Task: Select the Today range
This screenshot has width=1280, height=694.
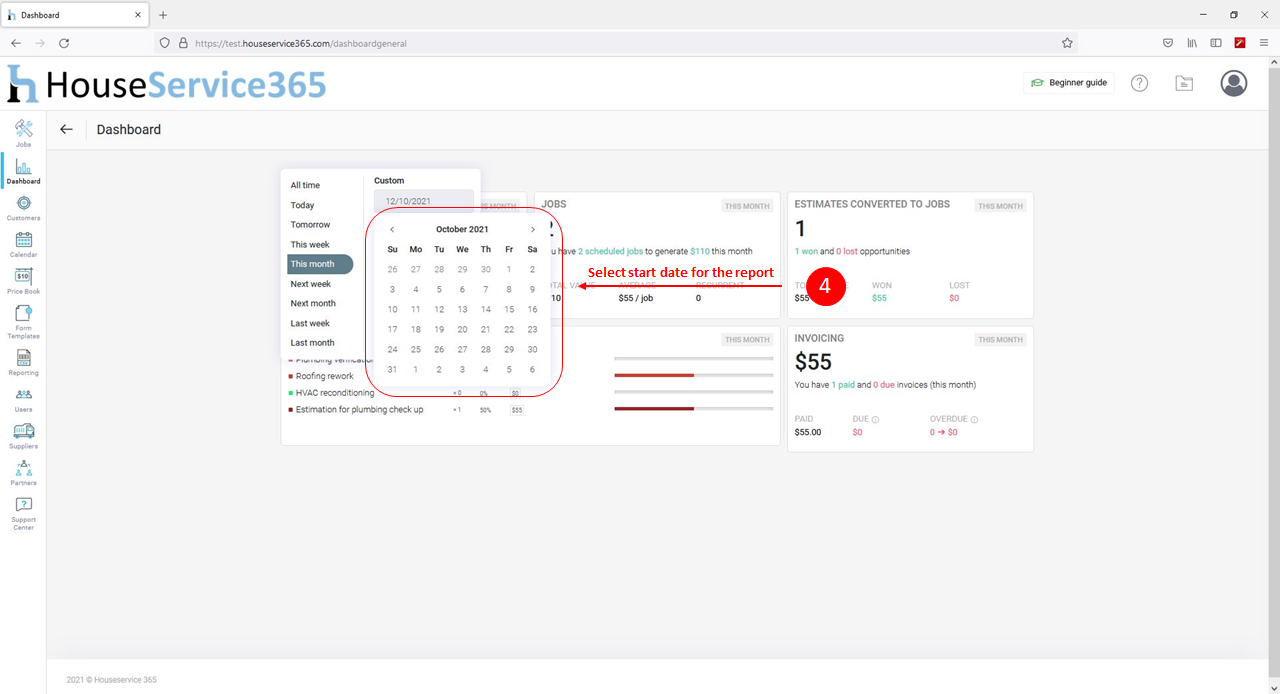Action: 302,205
